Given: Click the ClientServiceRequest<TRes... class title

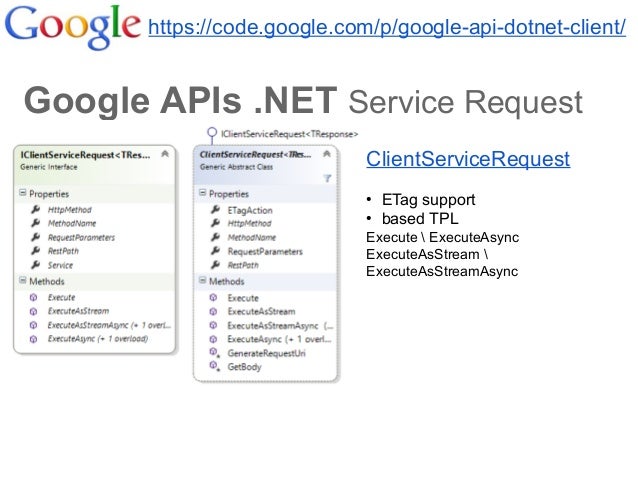Looking at the screenshot, I should pyautogui.click(x=256, y=155).
